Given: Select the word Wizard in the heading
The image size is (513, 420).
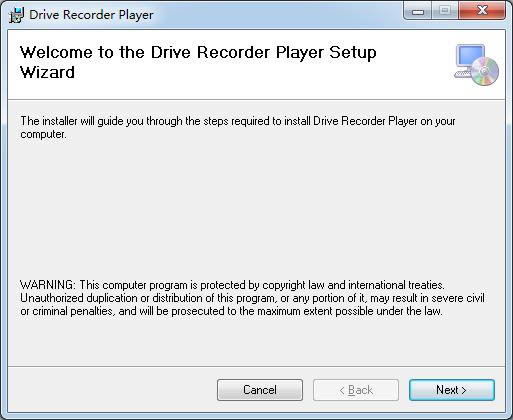Looking at the screenshot, I should tap(47, 73).
